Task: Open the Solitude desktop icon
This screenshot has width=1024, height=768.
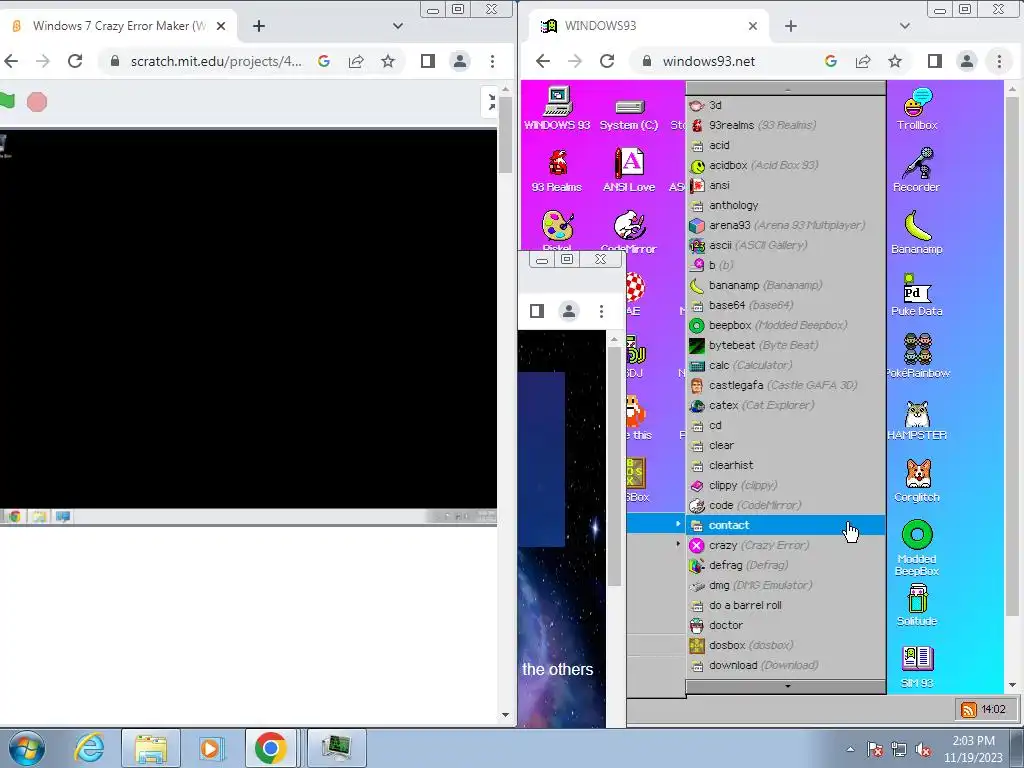Action: pyautogui.click(x=917, y=605)
